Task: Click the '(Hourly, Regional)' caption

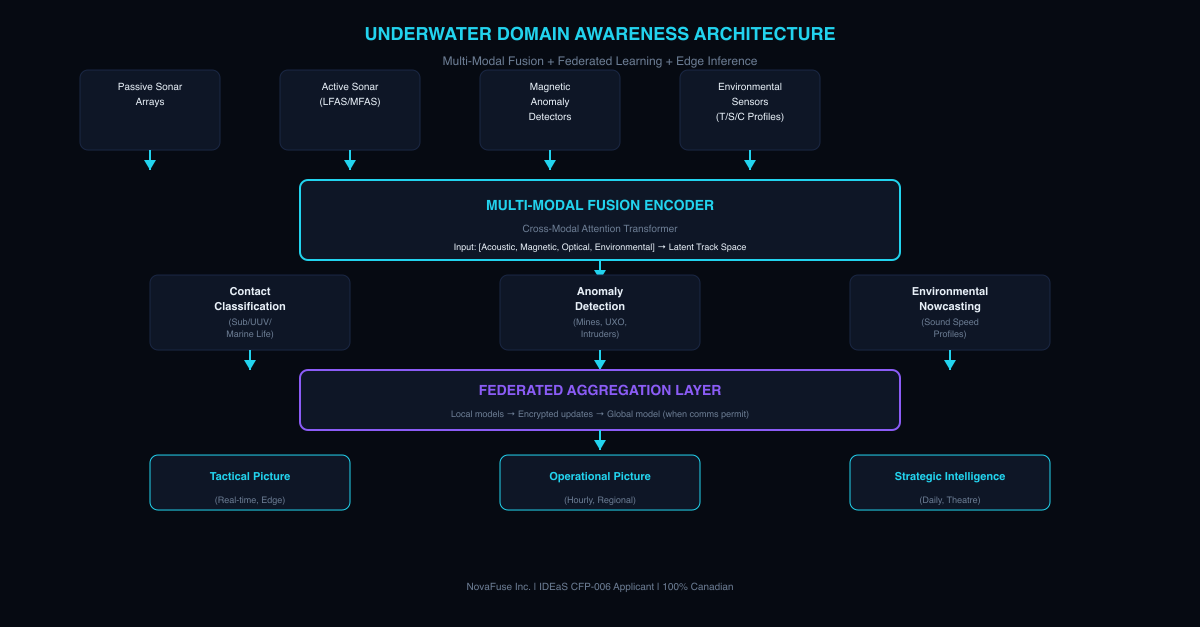Action: (600, 500)
